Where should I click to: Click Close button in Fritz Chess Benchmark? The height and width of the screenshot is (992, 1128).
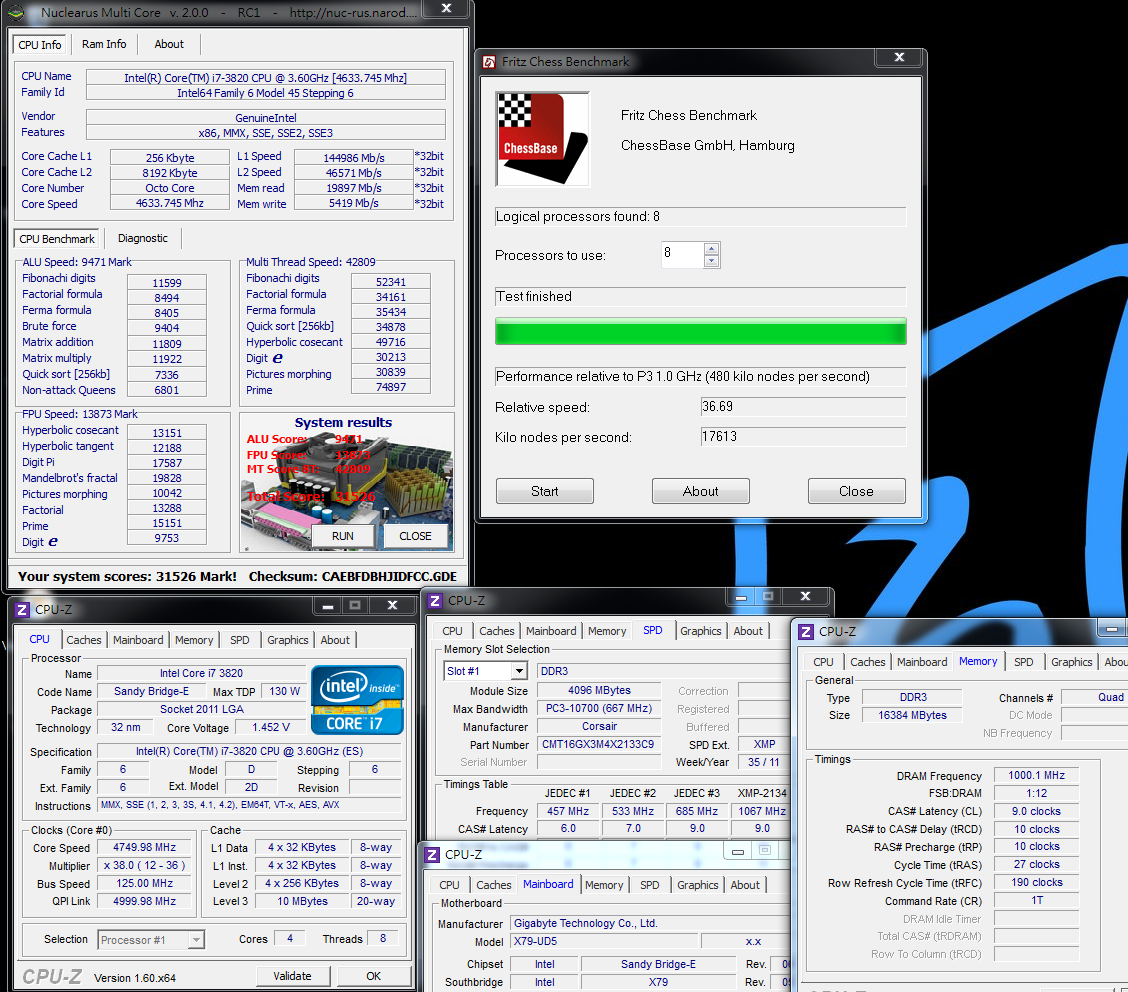856,491
